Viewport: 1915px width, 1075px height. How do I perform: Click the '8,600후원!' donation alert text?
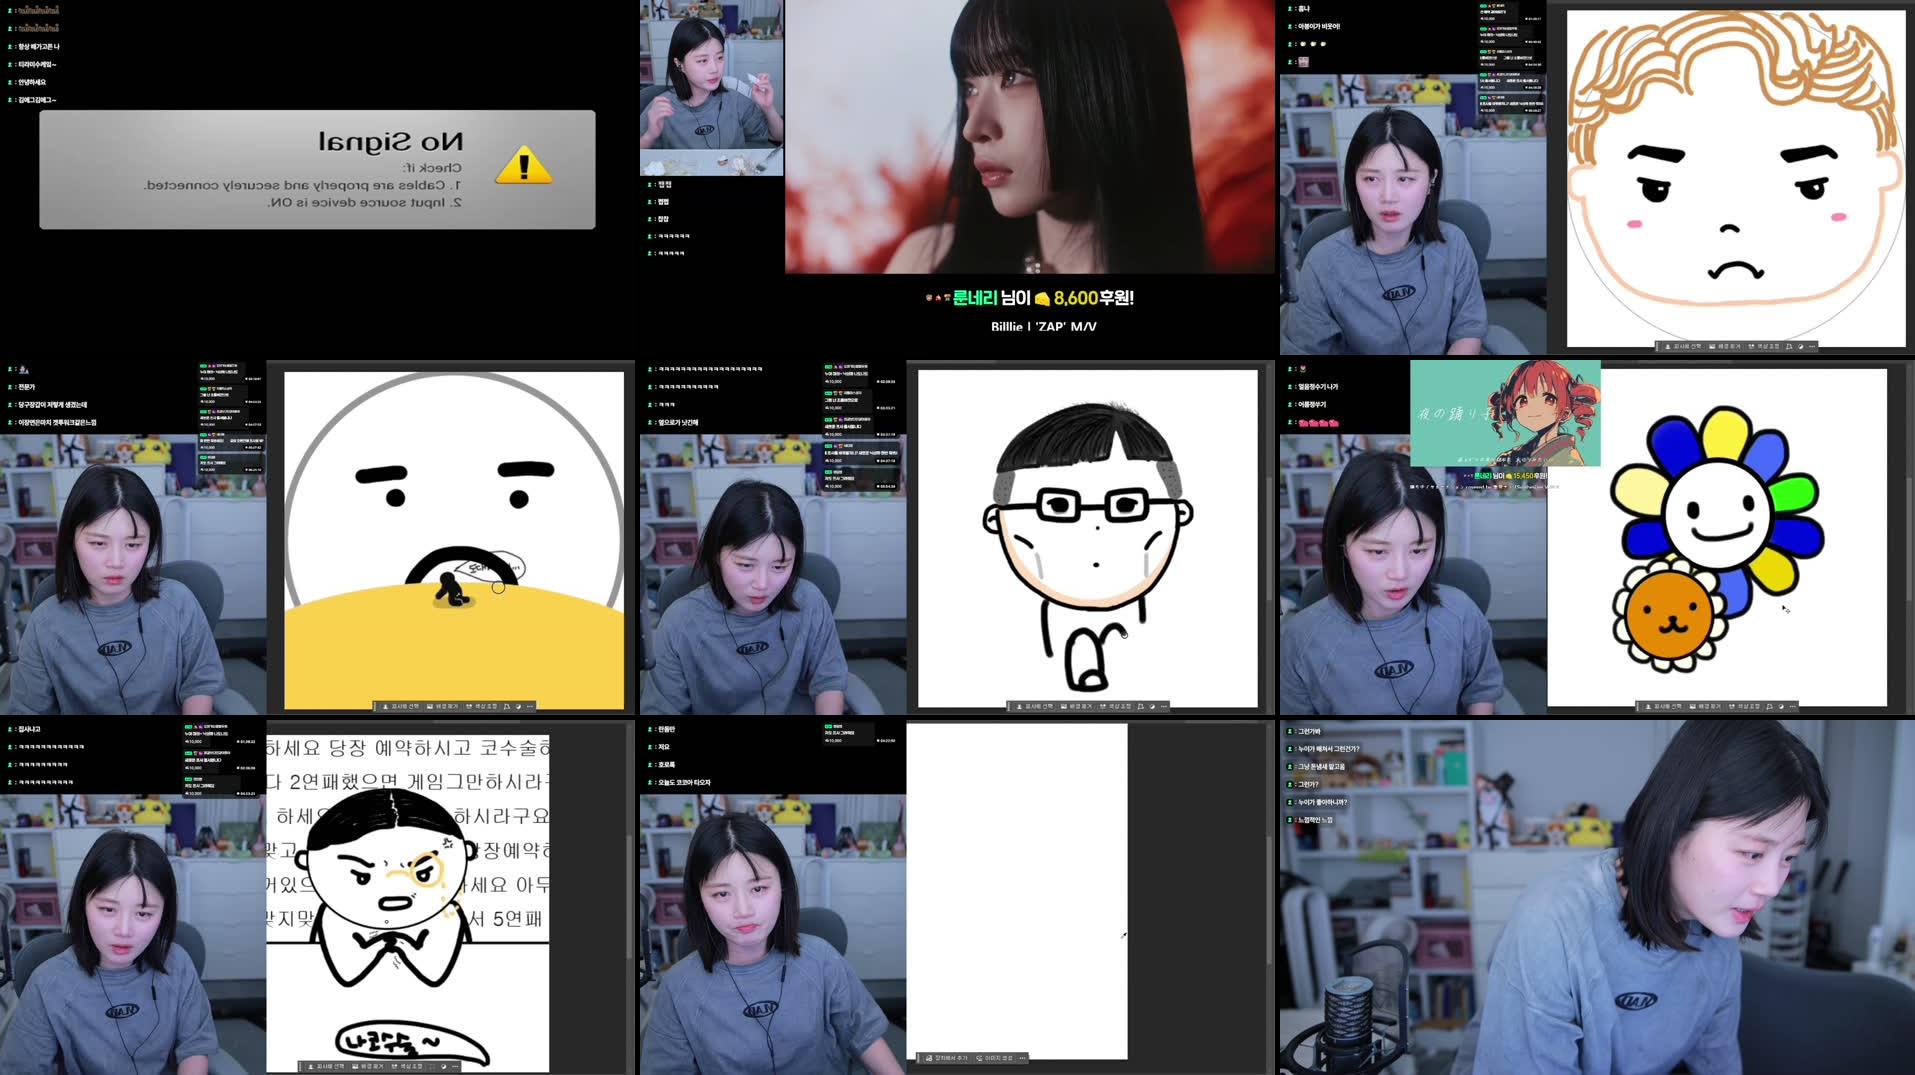1093,298
